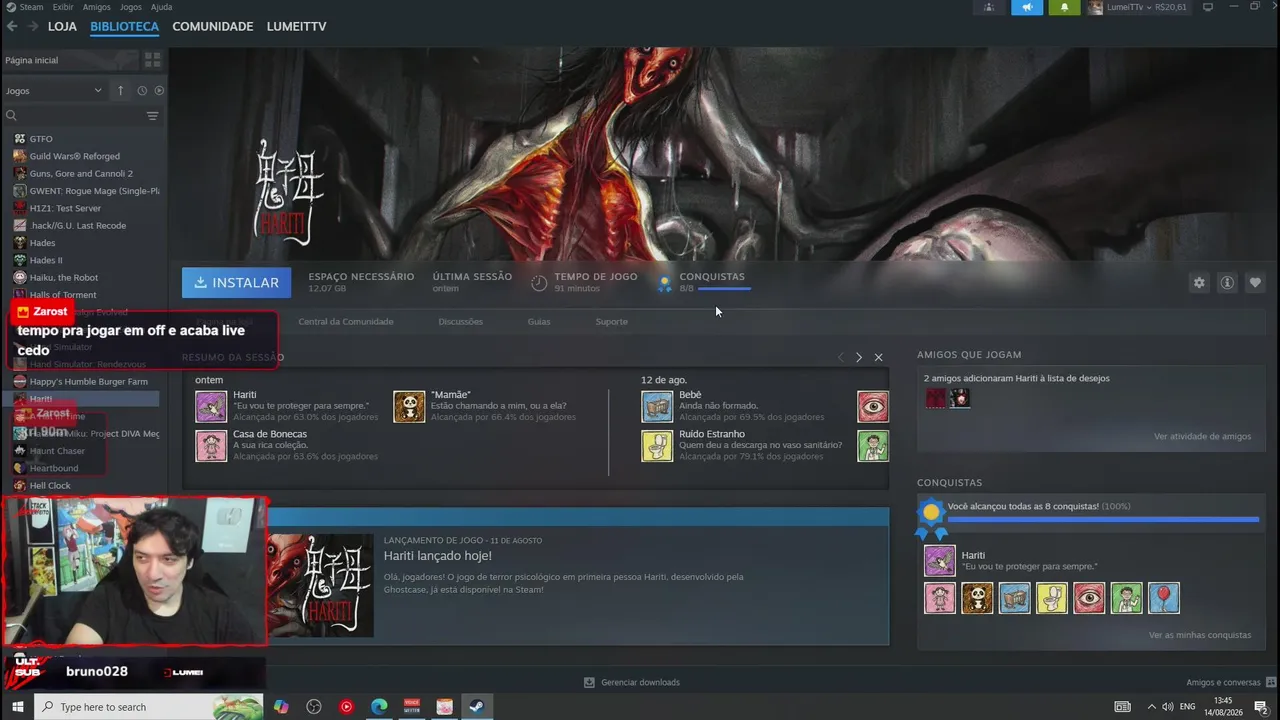Image resolution: width=1280 pixels, height=720 pixels.
Task: Open the LUMEITTV profile tab
Action: [x=297, y=26]
